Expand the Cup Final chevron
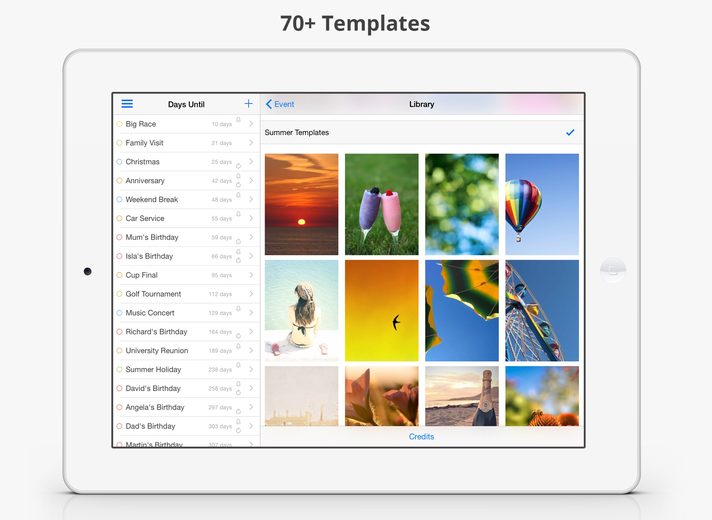This screenshot has width=712, height=520. [x=251, y=275]
